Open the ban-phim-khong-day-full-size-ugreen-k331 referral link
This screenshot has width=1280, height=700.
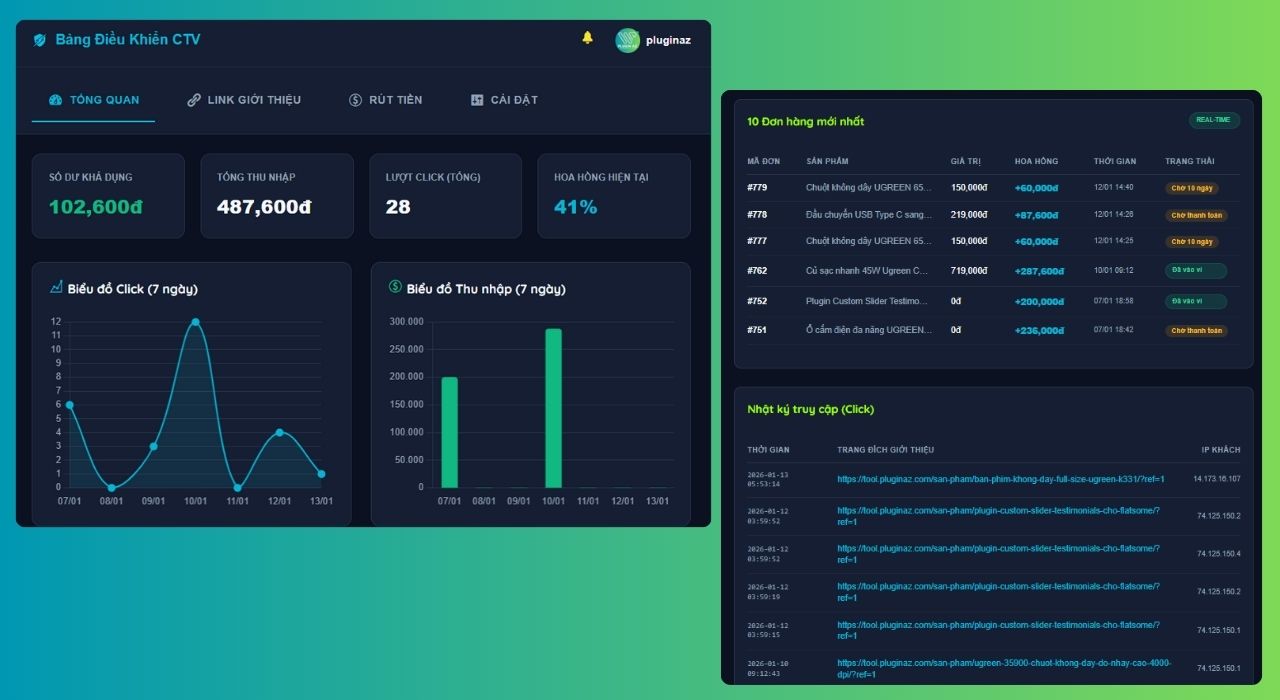click(x=1000, y=479)
